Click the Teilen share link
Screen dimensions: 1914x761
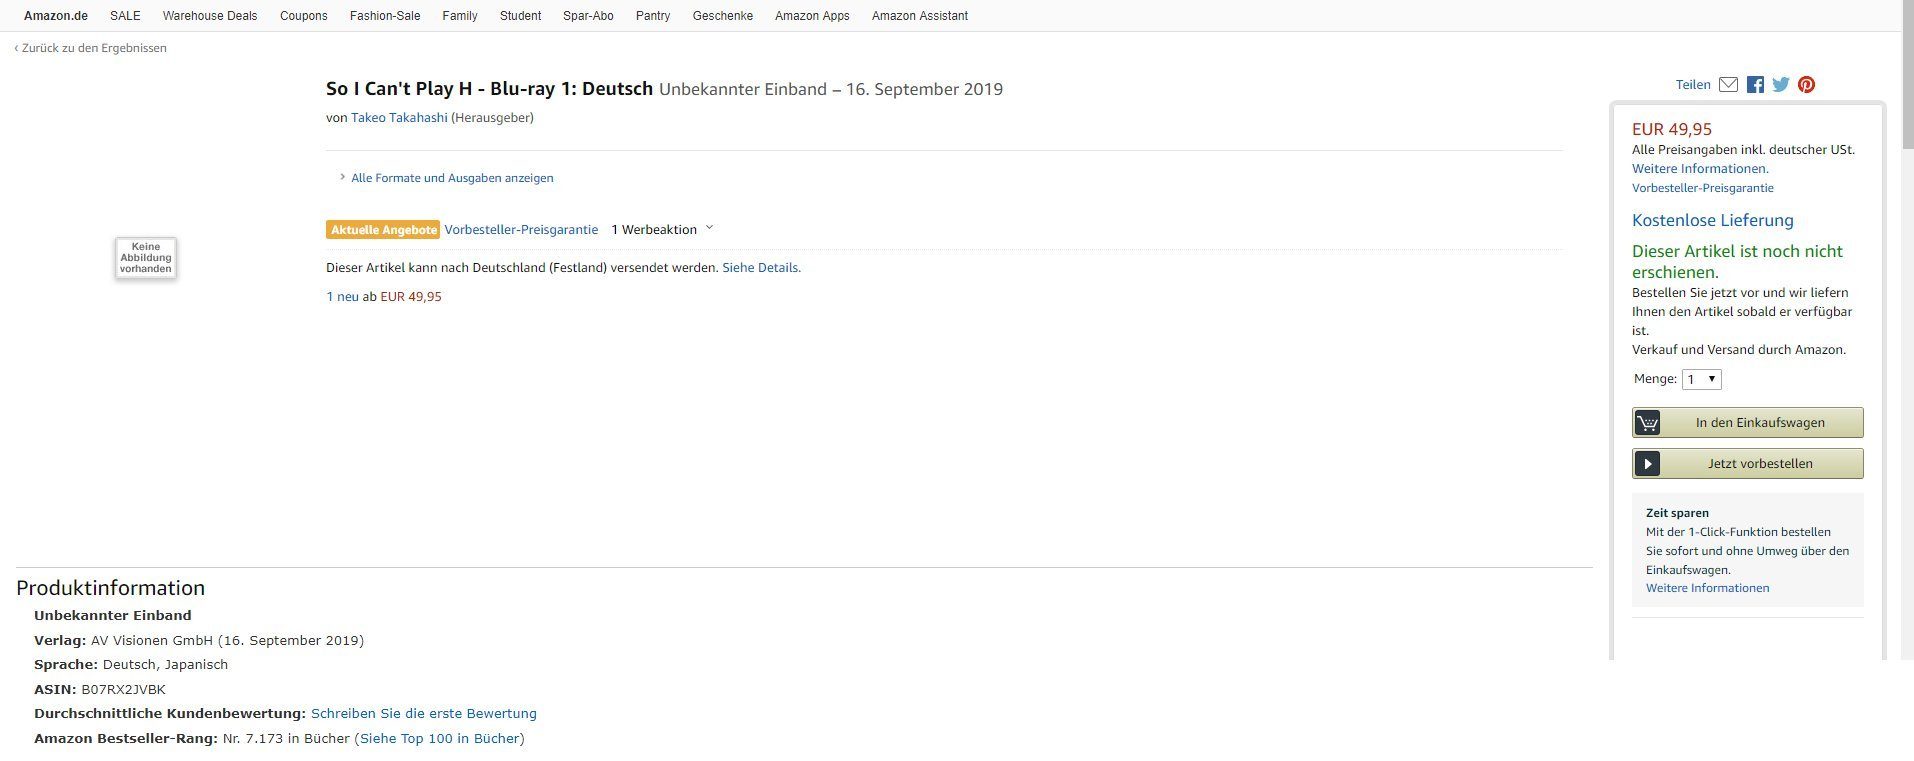point(1693,85)
